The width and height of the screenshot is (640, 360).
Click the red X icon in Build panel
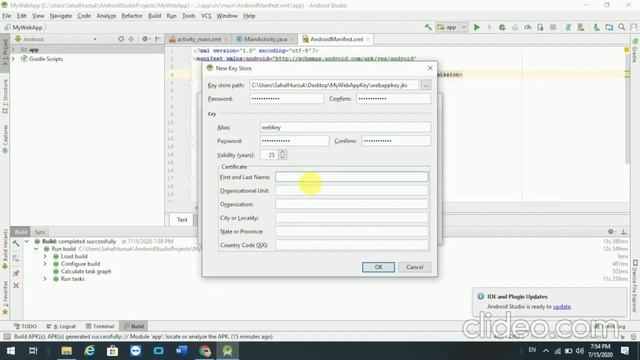pyautogui.click(x=16, y=285)
